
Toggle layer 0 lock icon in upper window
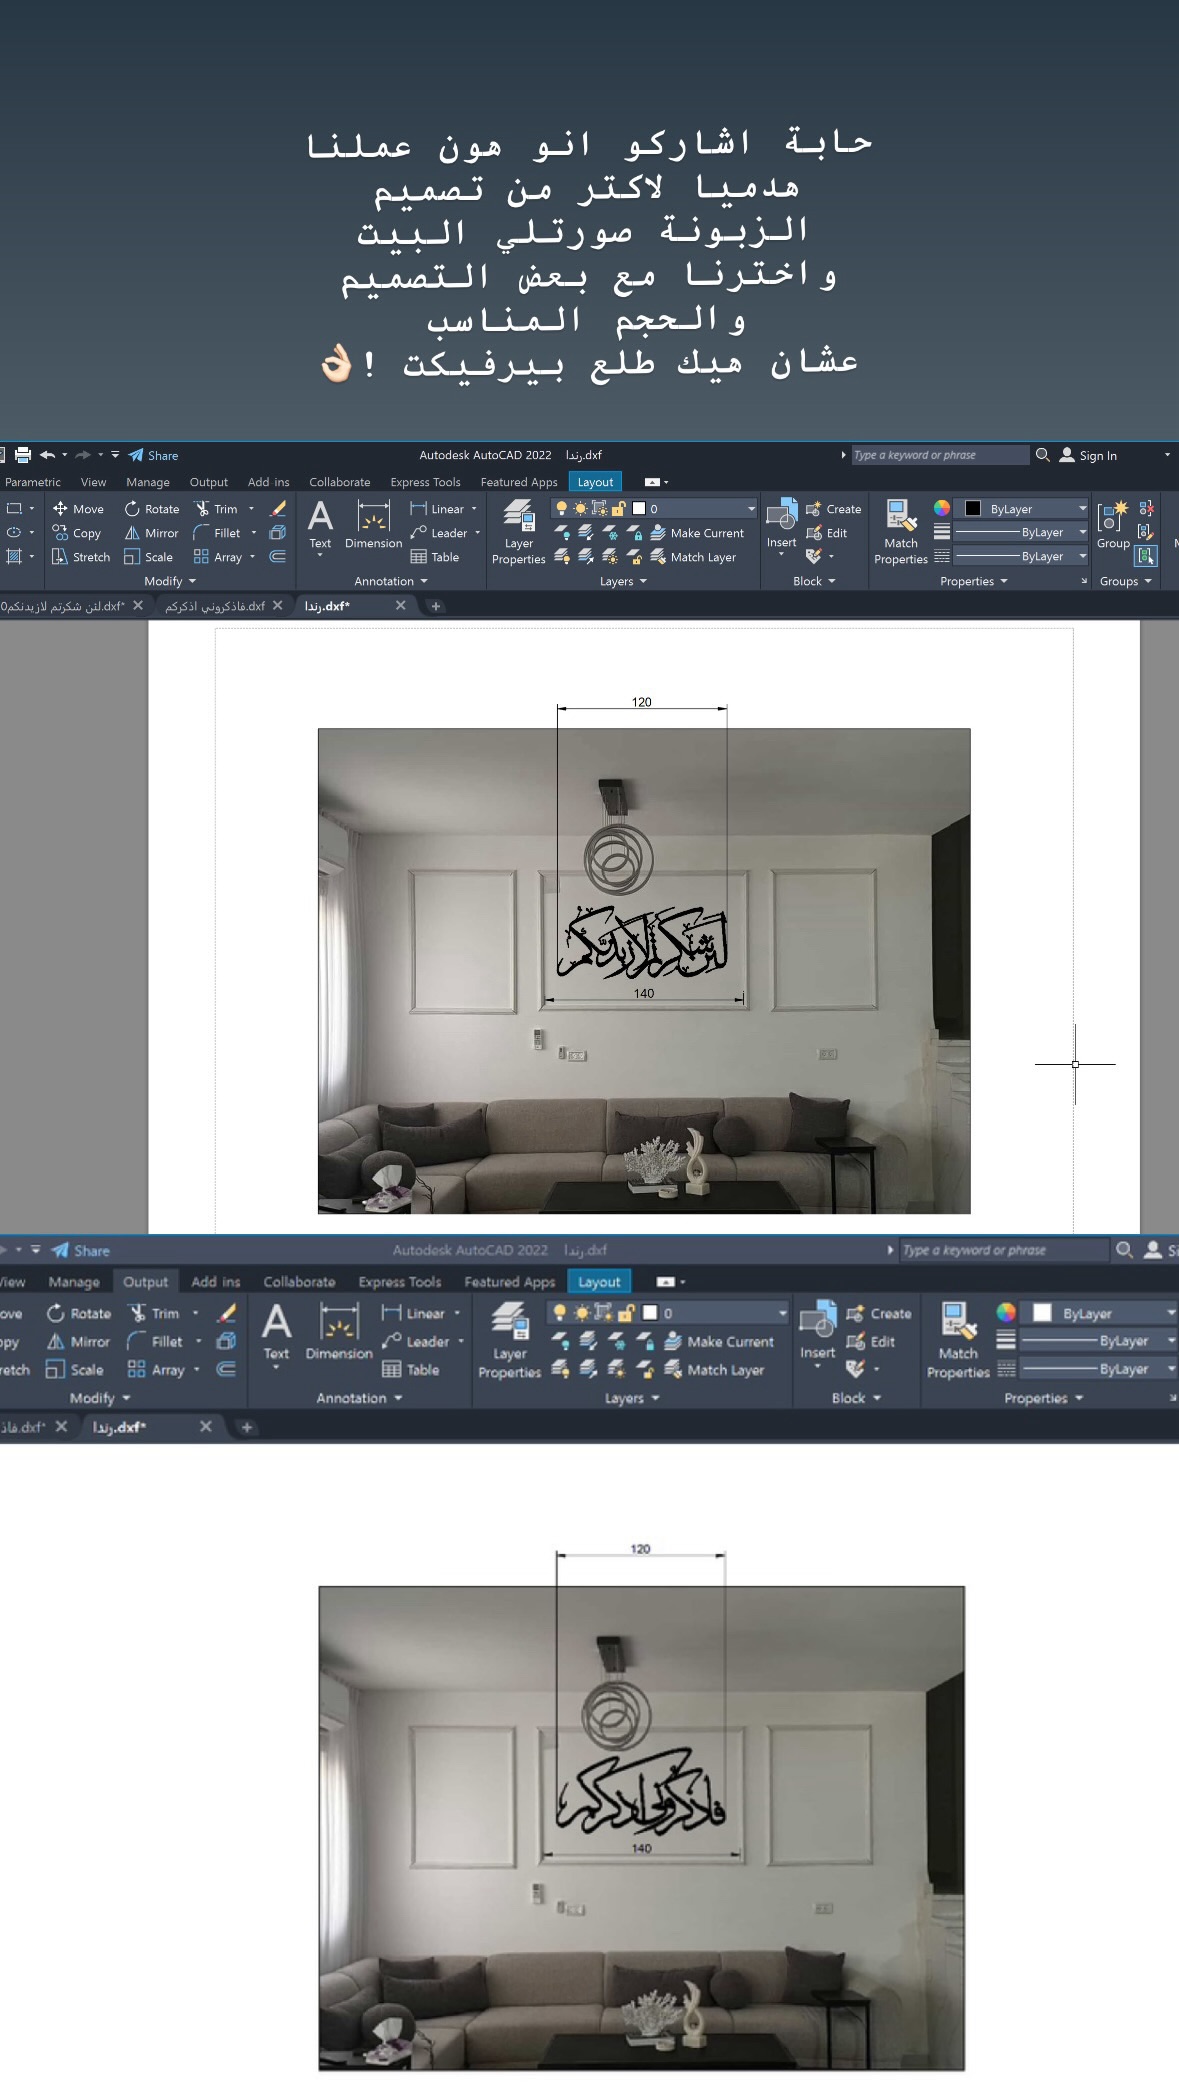click(x=619, y=509)
